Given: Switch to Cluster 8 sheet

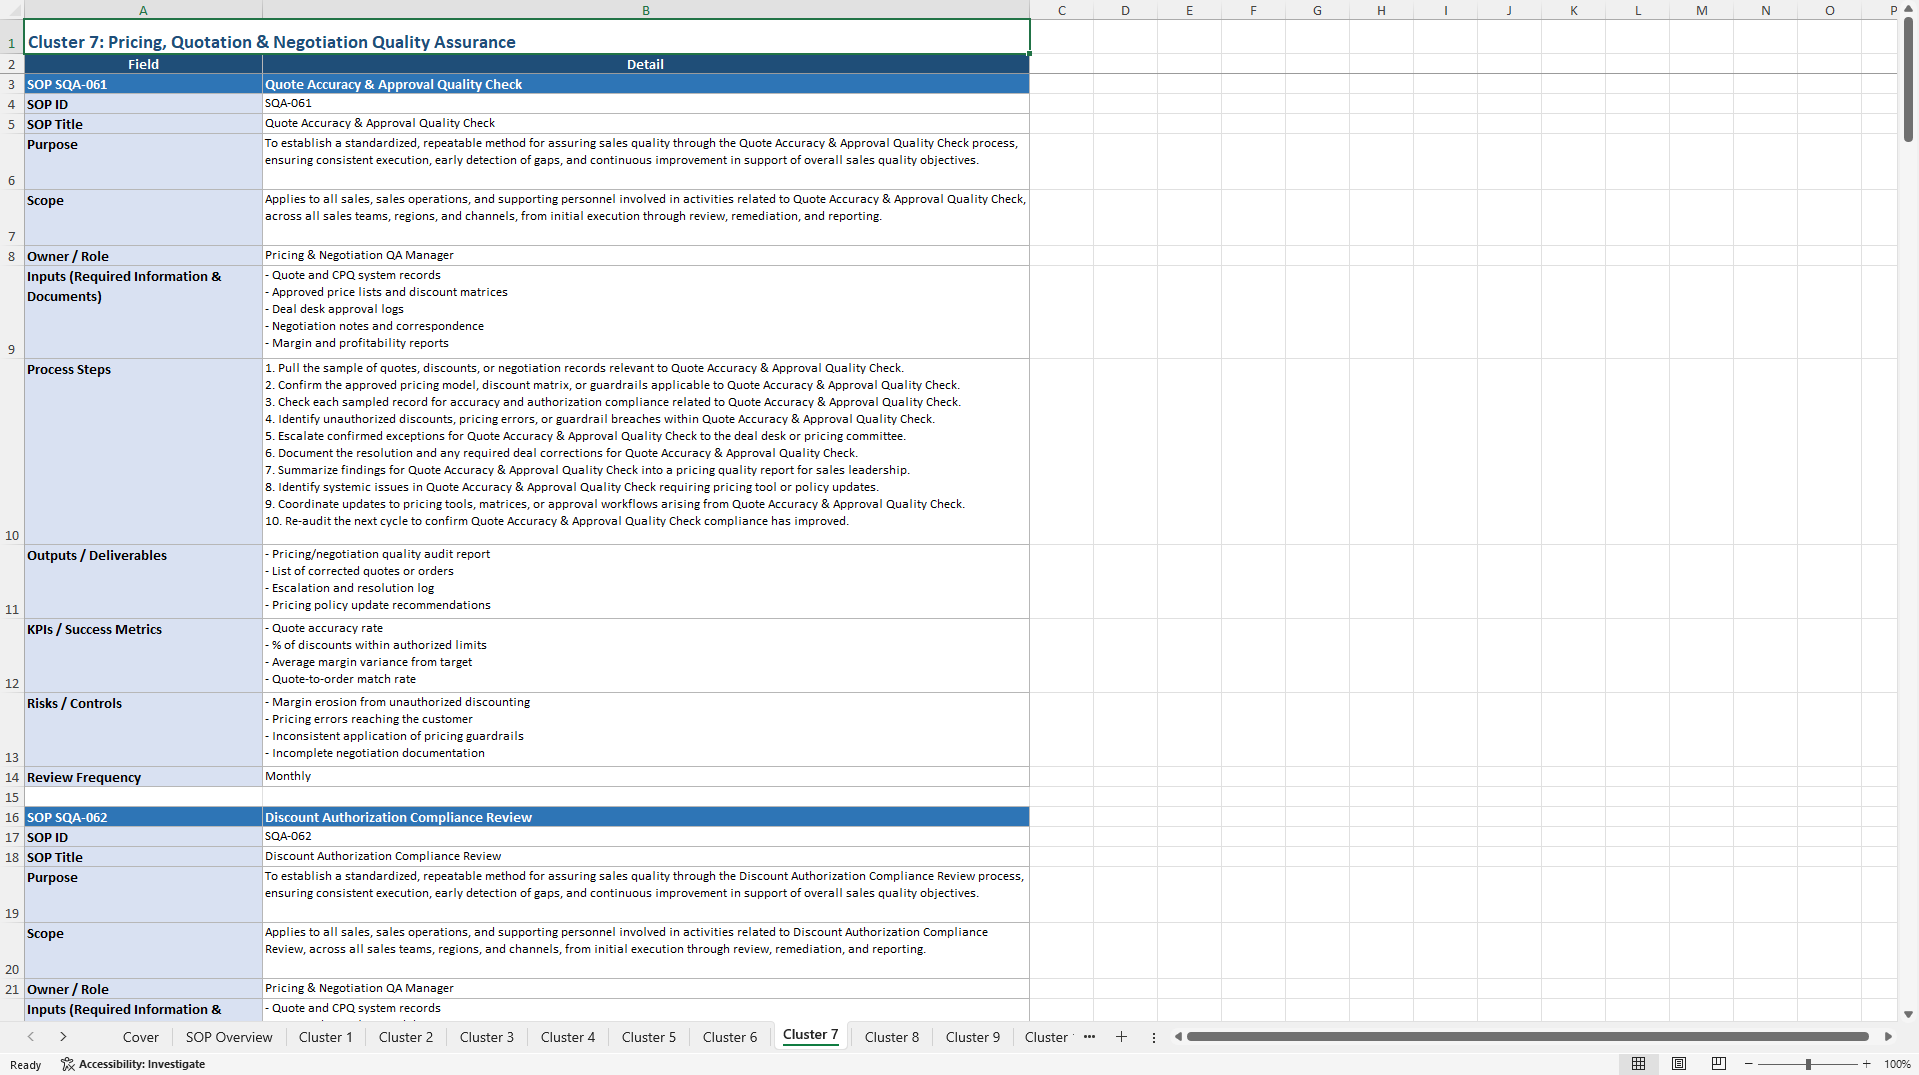Looking at the screenshot, I should 892,1037.
